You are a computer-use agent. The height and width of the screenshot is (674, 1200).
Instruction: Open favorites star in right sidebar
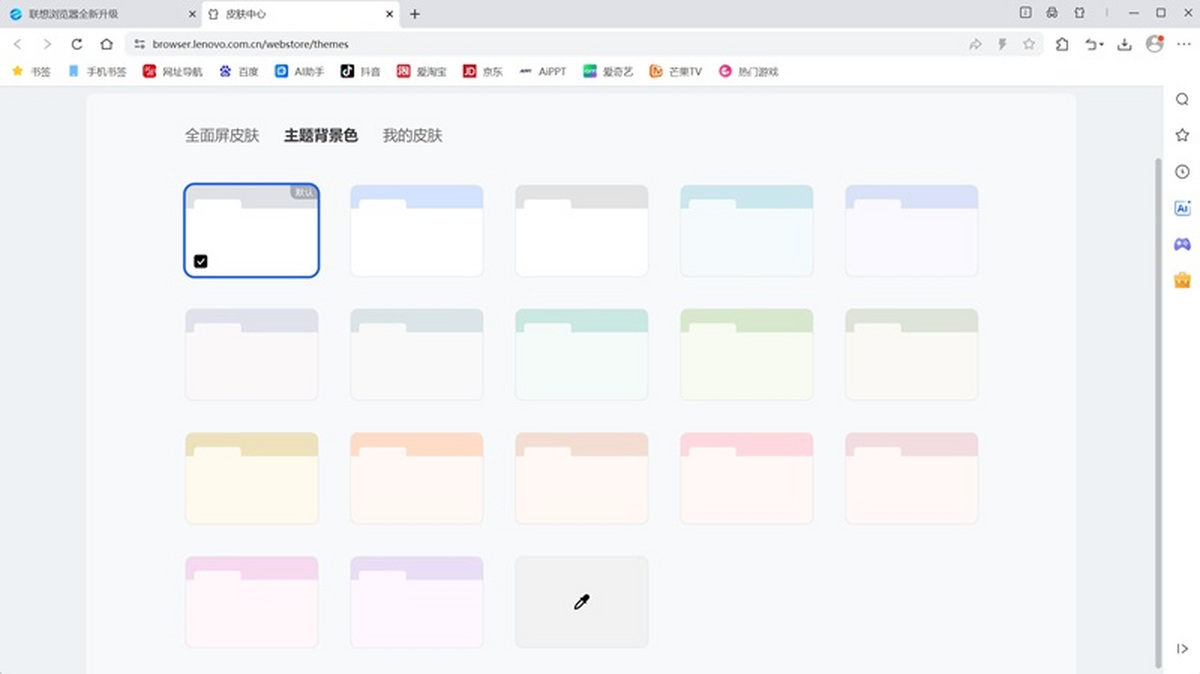1182,135
